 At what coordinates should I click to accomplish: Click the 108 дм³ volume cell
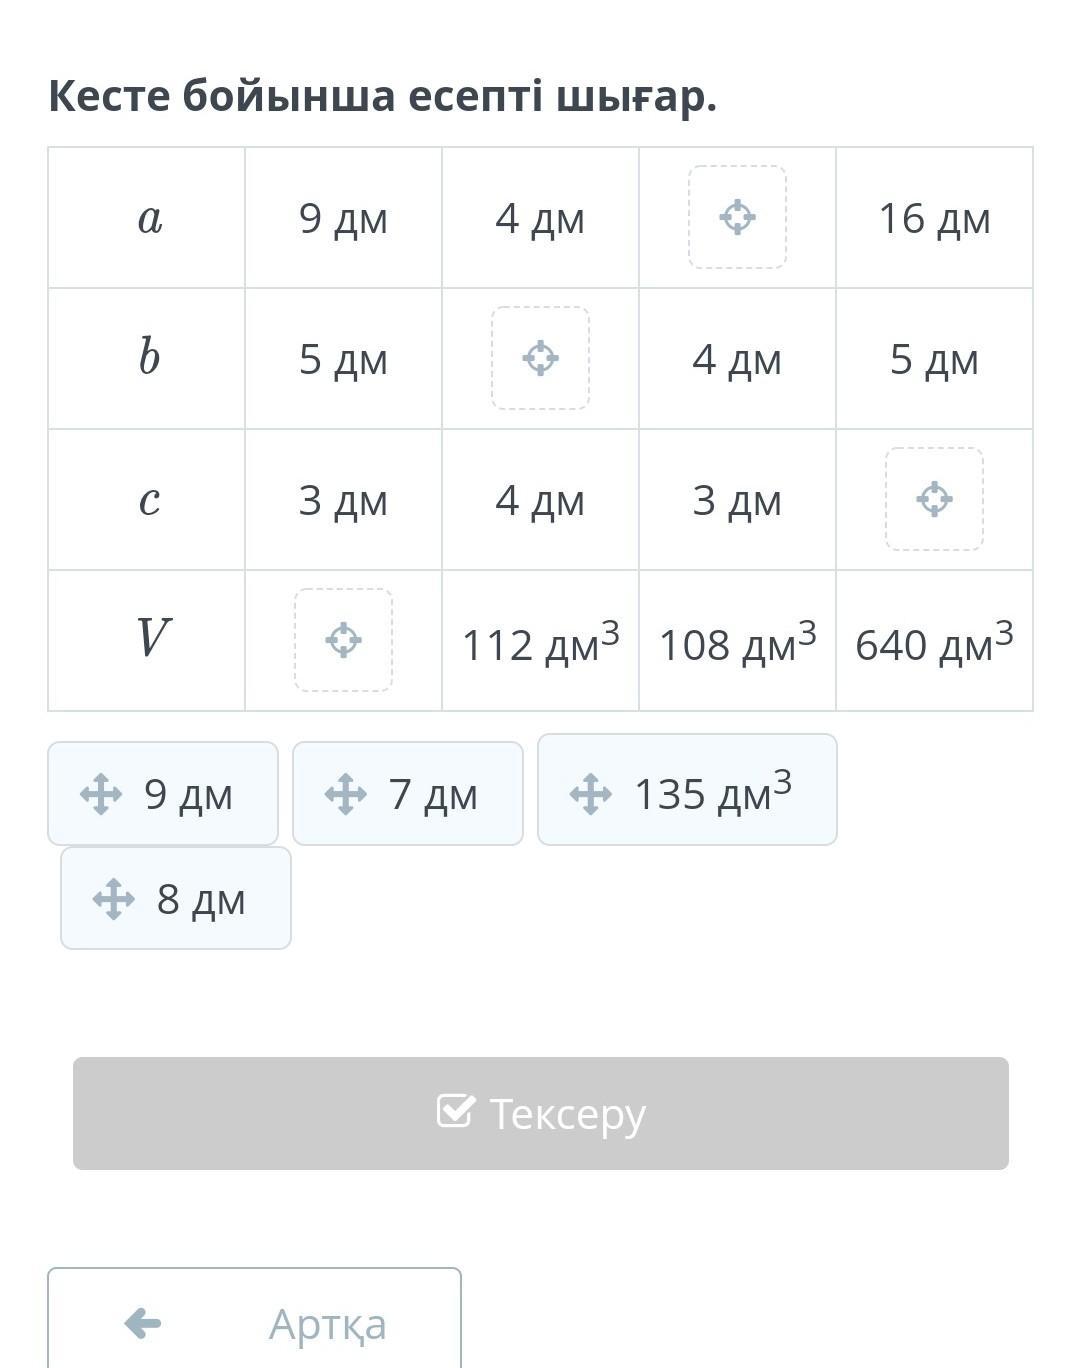pos(737,643)
